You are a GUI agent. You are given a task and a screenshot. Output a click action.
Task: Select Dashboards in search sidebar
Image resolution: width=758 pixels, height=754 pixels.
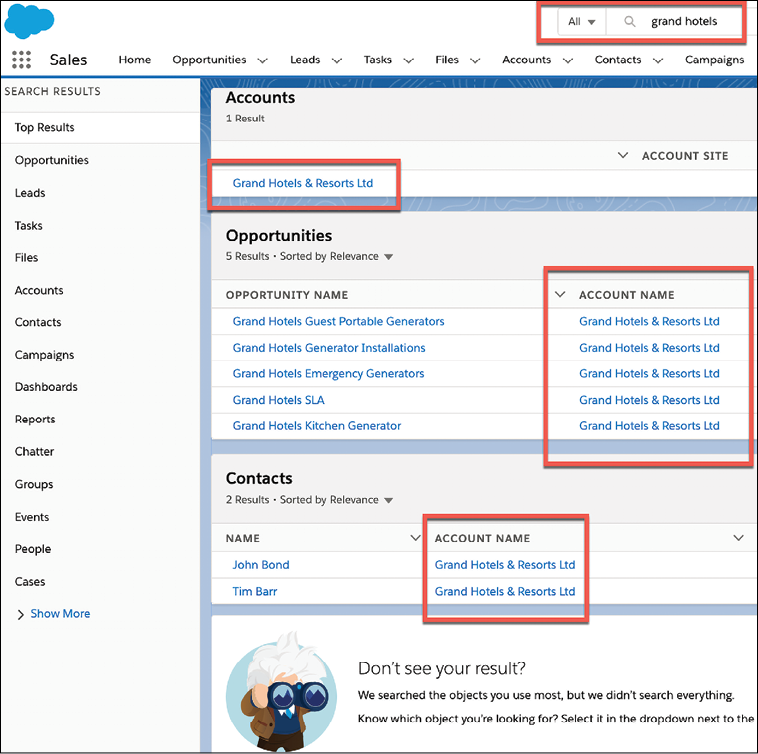pyautogui.click(x=46, y=387)
